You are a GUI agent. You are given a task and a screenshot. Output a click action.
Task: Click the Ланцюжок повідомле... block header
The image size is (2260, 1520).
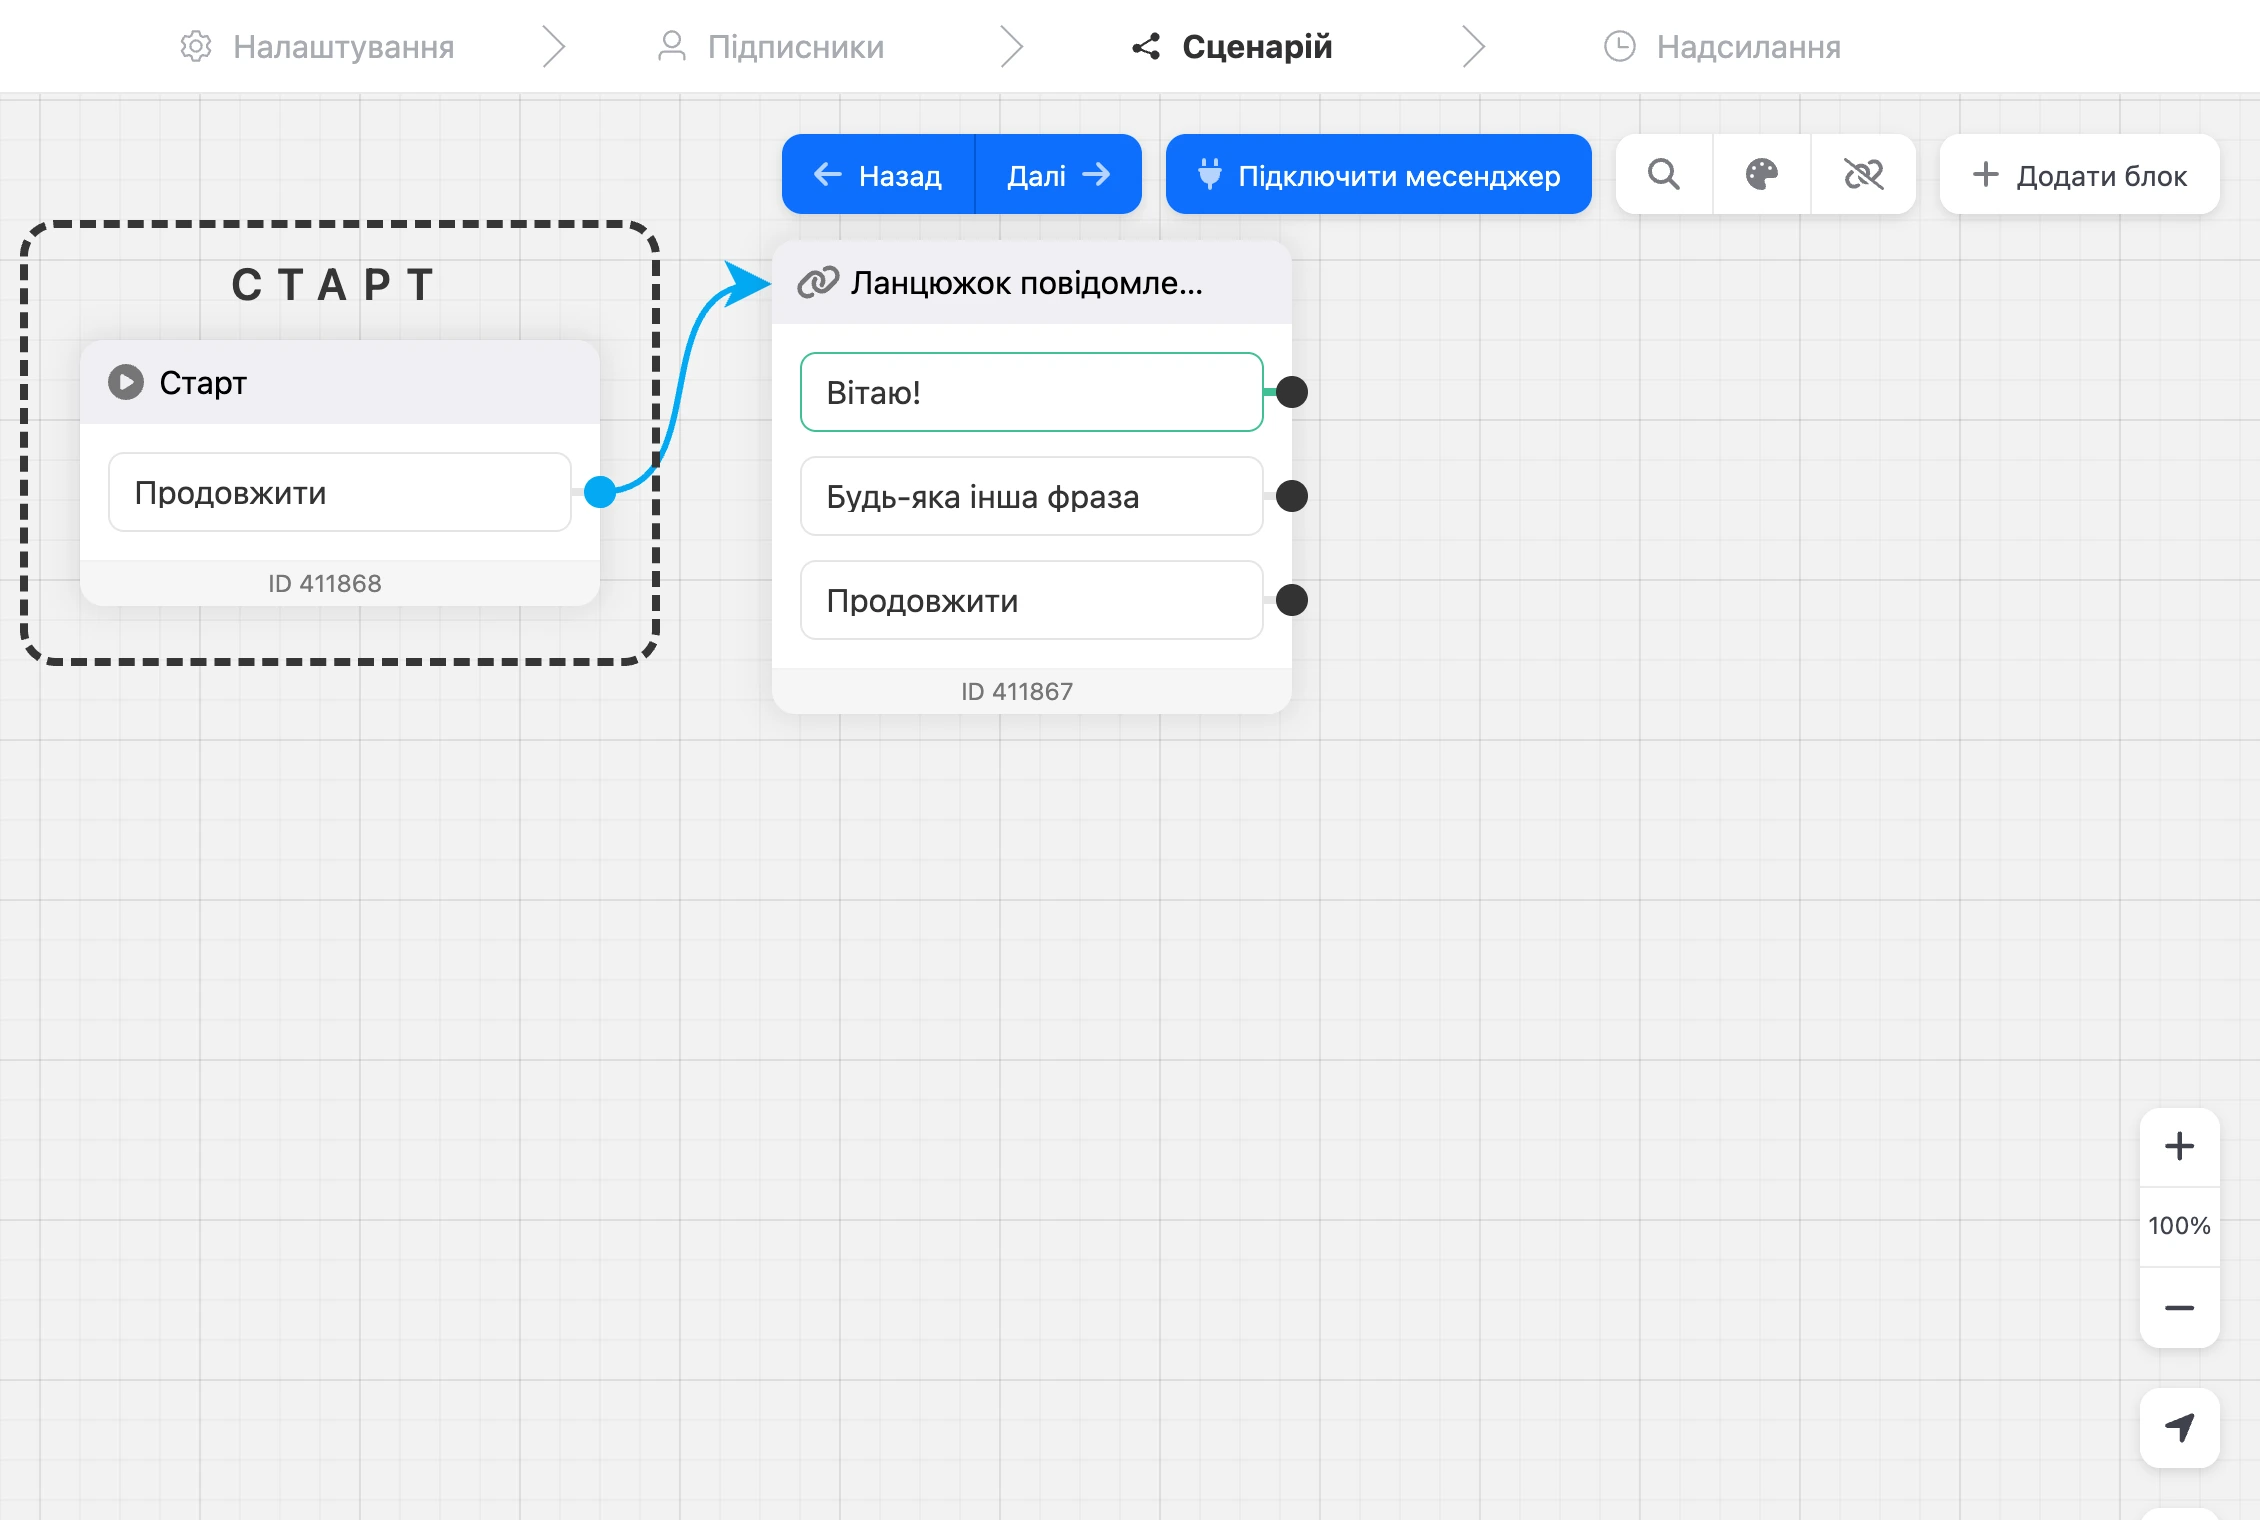[x=1032, y=283]
